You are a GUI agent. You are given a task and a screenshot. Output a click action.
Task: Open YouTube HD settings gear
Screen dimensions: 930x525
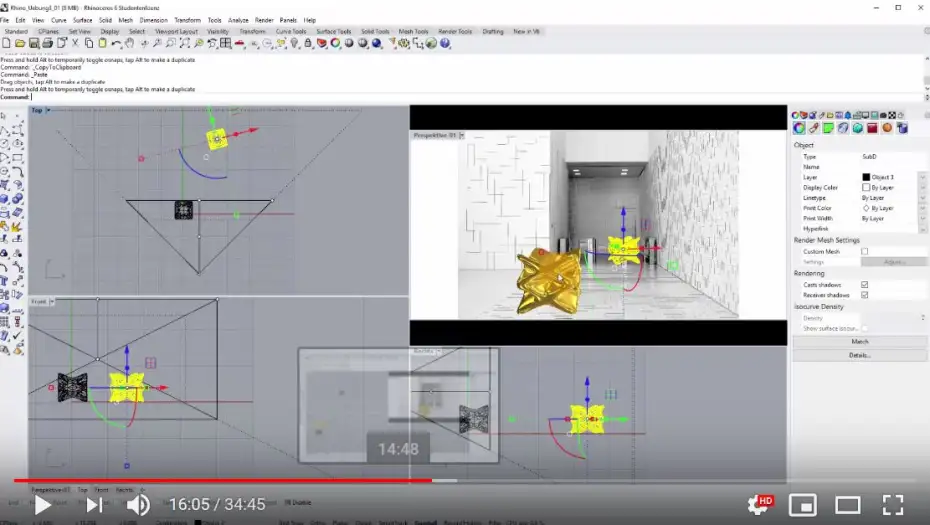tap(760, 505)
